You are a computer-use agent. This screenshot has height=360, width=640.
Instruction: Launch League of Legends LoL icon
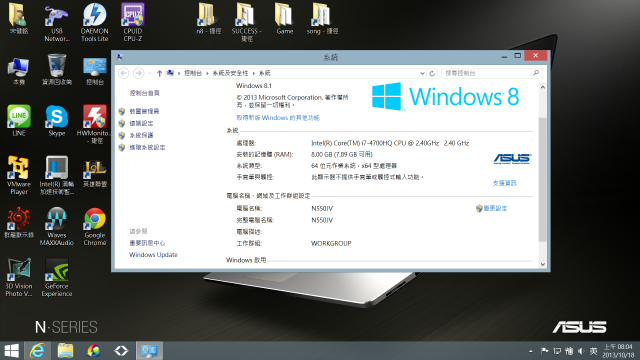point(95,173)
